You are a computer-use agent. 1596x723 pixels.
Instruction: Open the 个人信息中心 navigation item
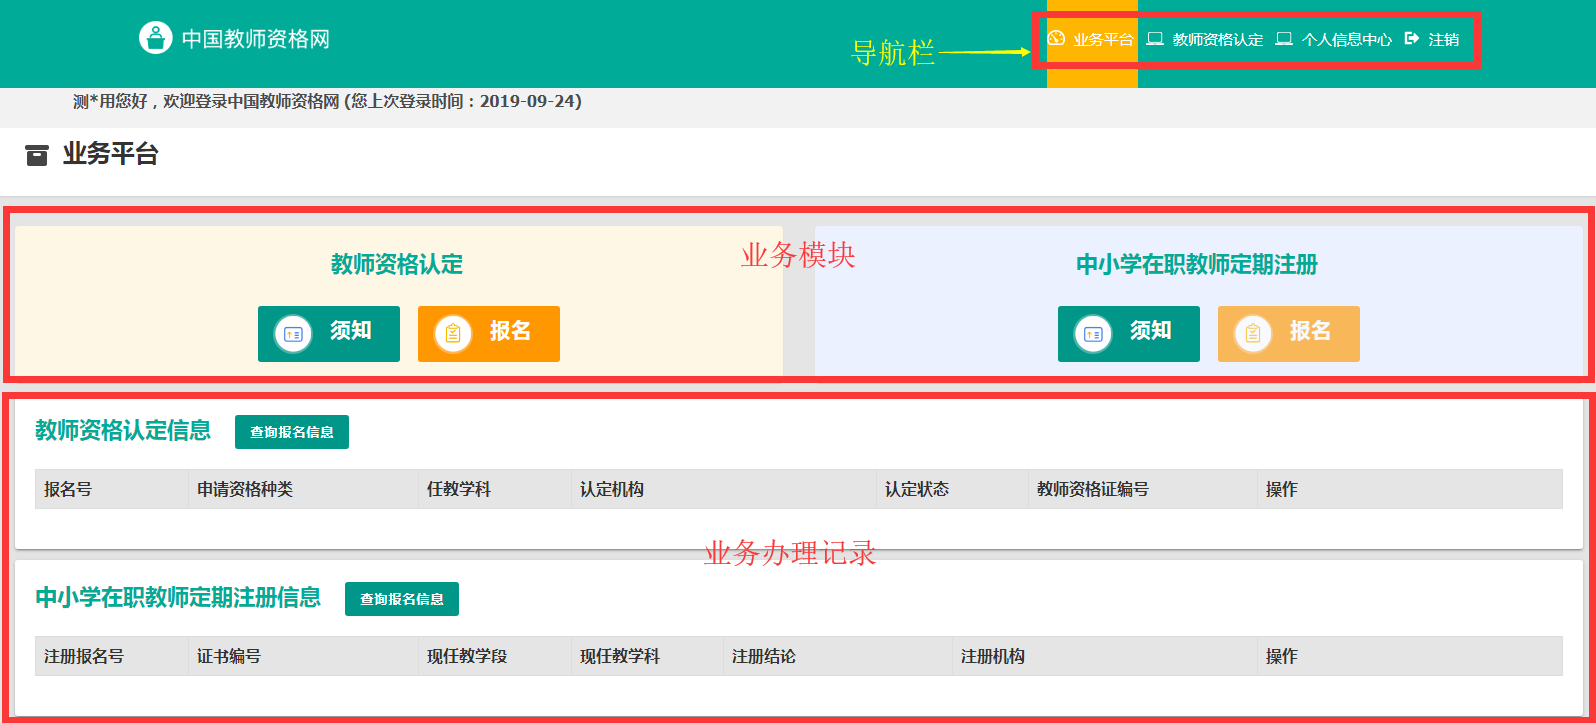[x=1346, y=40]
